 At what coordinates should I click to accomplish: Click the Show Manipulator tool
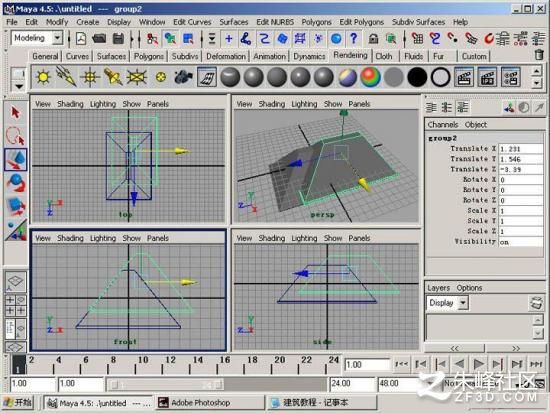click(15, 230)
